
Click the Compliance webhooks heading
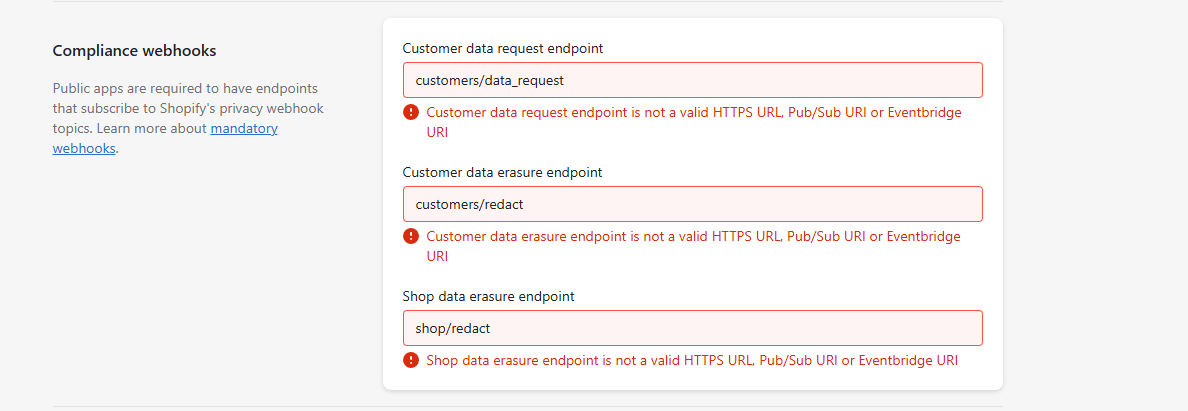click(x=134, y=51)
